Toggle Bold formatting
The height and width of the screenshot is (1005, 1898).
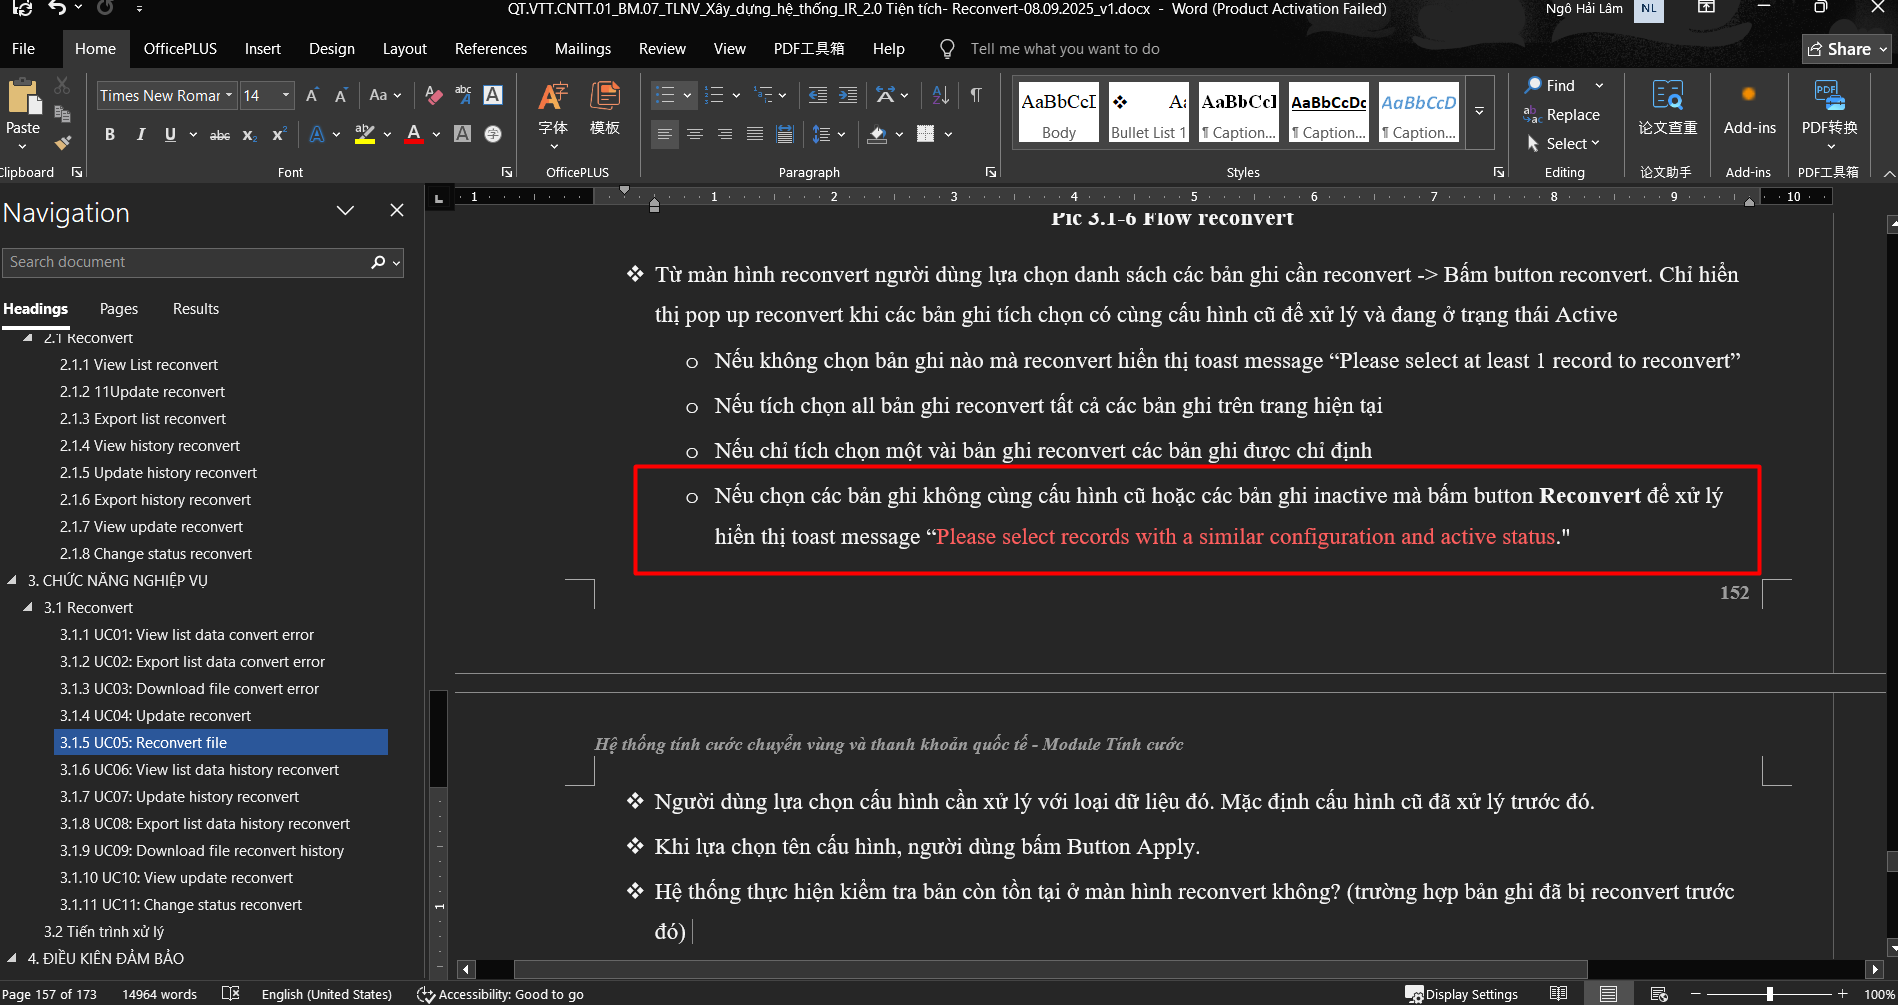(x=110, y=135)
